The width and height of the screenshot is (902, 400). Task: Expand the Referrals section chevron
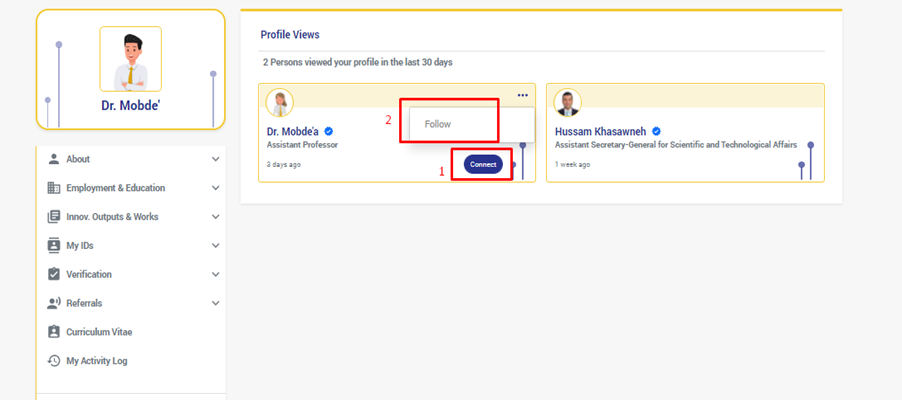pyautogui.click(x=216, y=303)
